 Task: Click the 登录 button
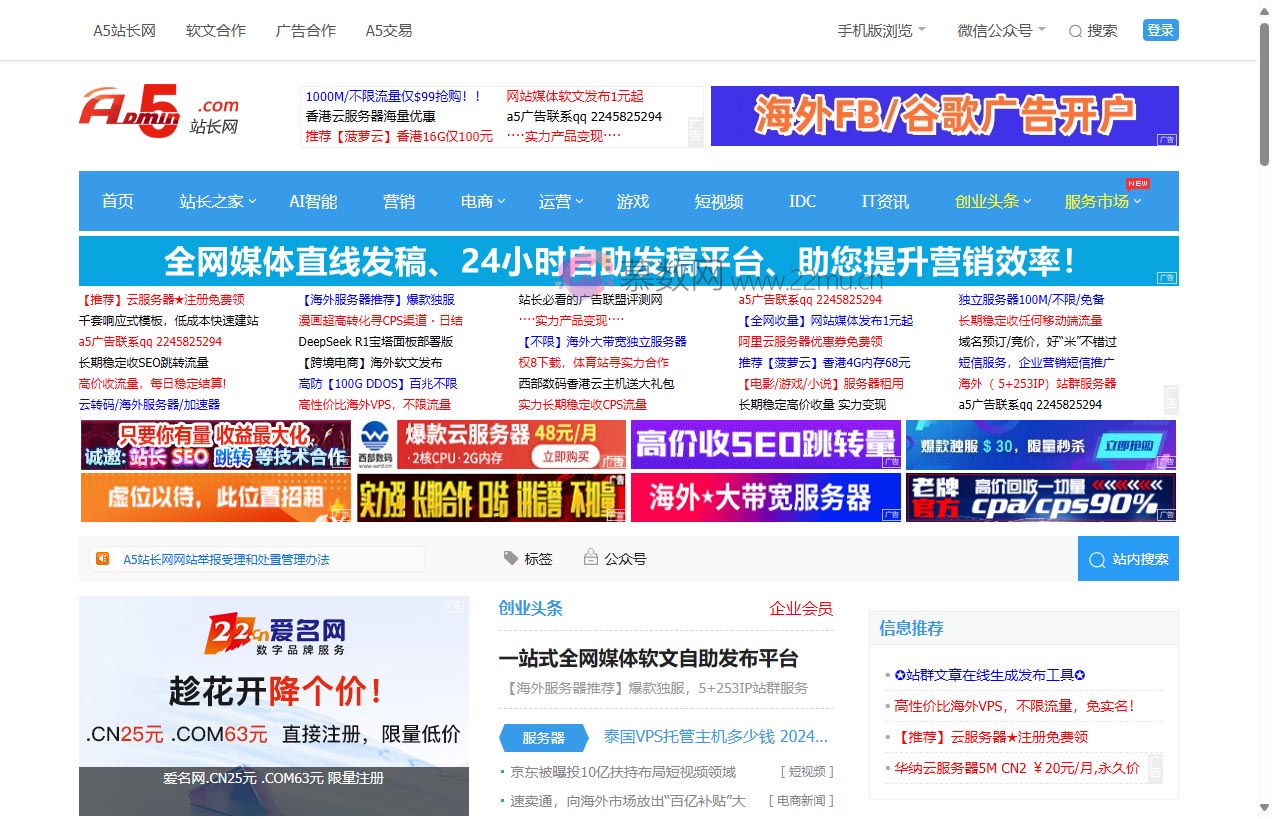coord(1159,30)
